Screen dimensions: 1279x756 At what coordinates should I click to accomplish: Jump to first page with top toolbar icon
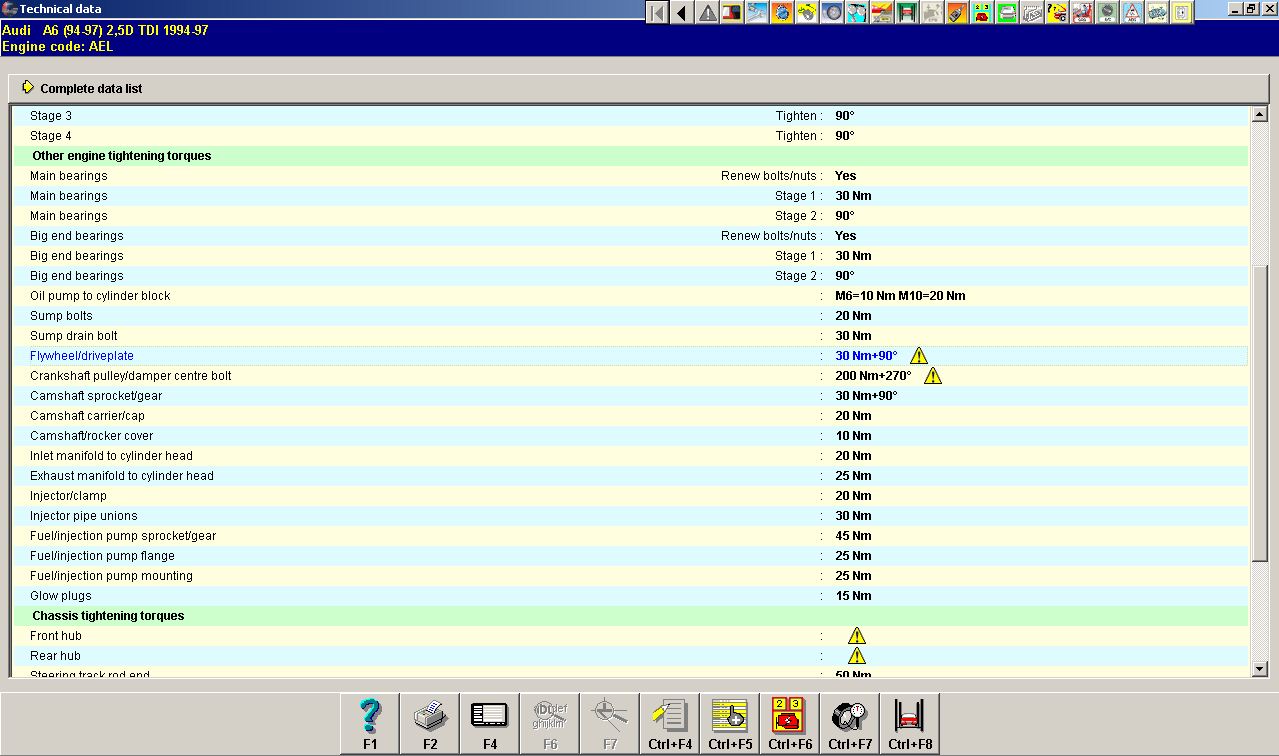point(657,13)
